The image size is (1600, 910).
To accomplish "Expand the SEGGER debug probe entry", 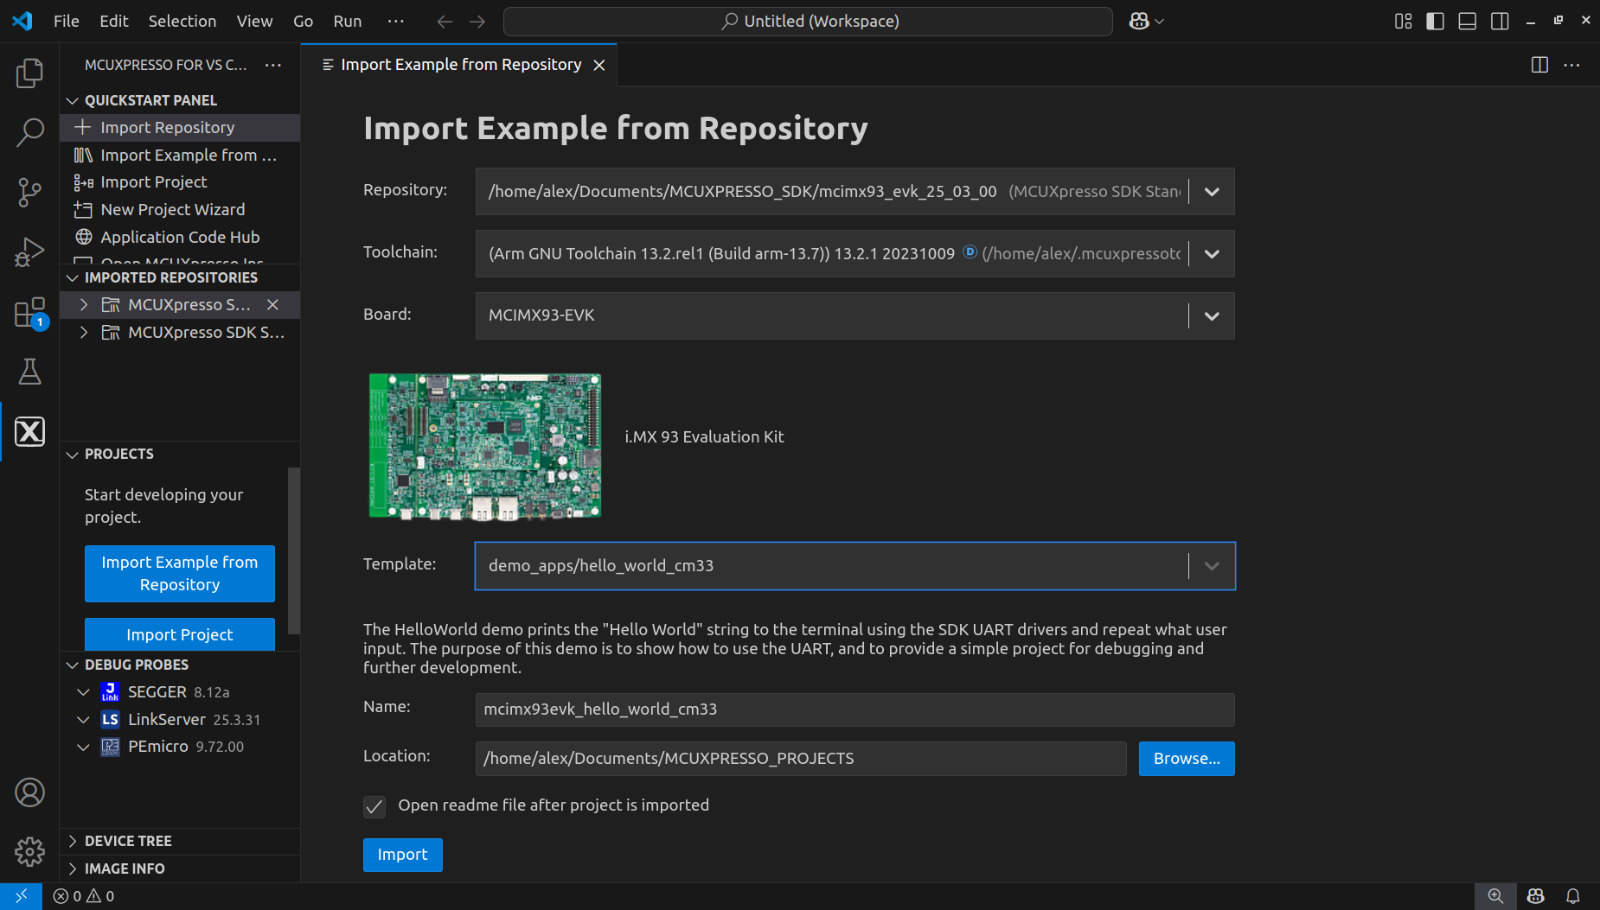I will (x=84, y=691).
